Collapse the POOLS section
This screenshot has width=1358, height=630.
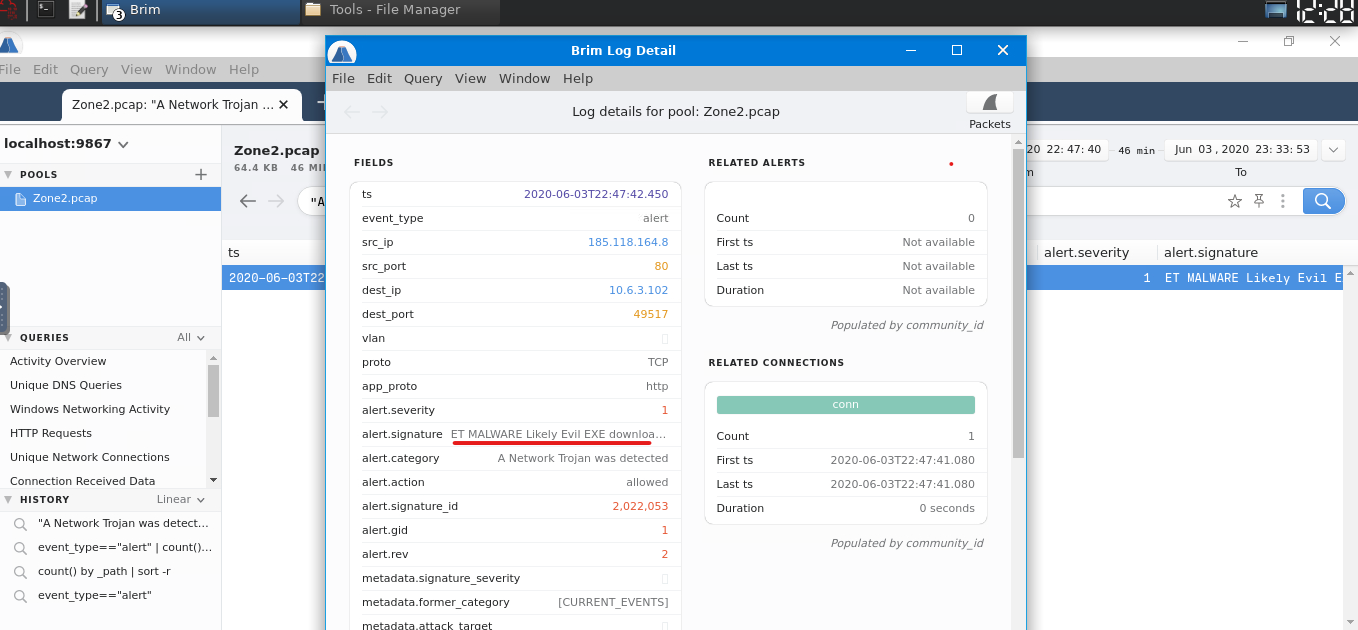pyautogui.click(x=9, y=174)
